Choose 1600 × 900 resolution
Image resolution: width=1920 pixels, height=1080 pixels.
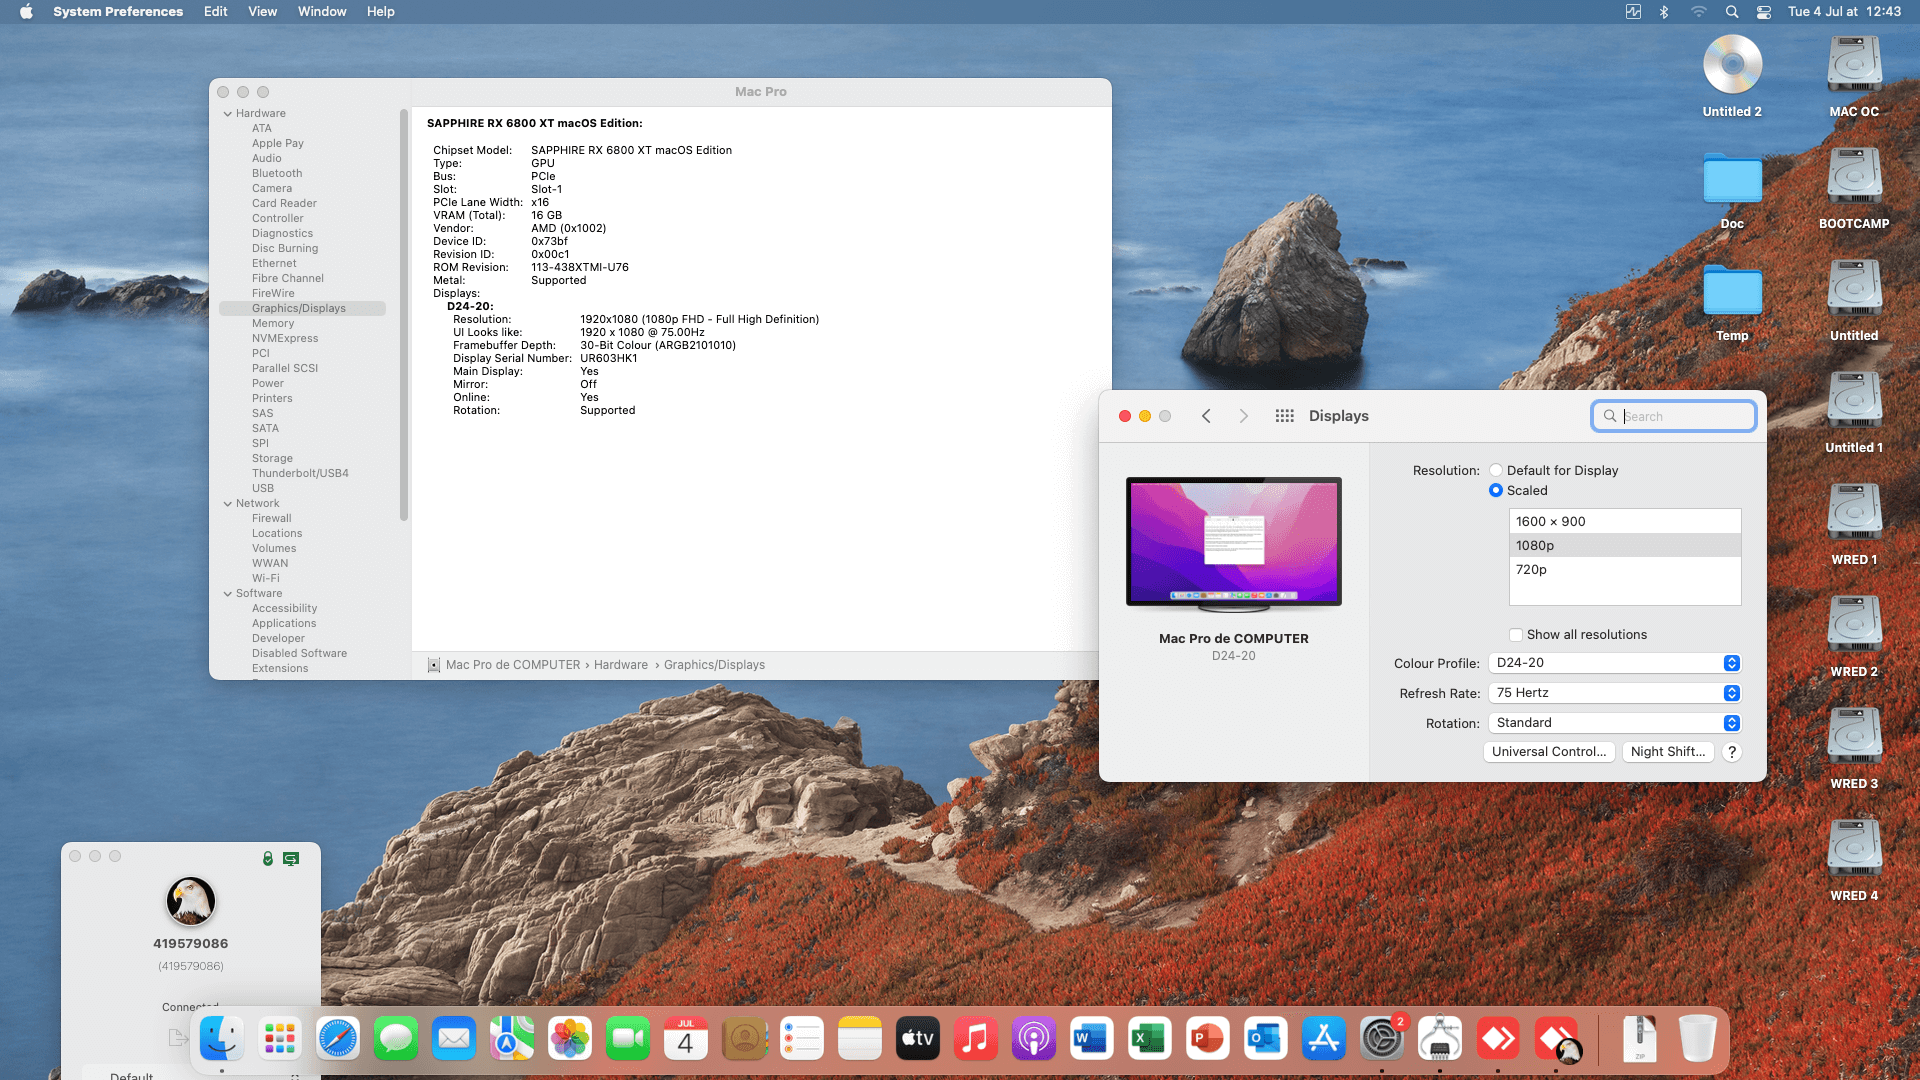coord(1625,521)
